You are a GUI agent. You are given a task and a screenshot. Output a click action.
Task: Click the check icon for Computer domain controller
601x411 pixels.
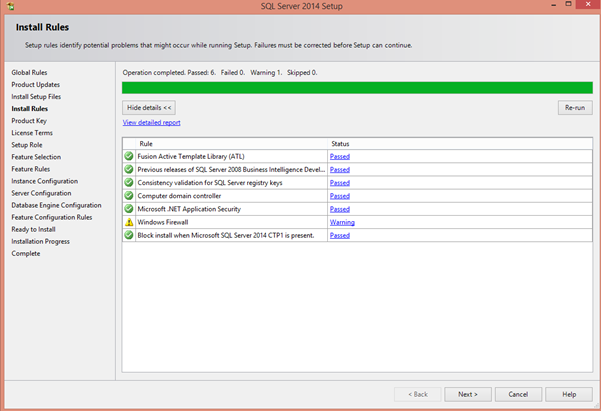[129, 196]
